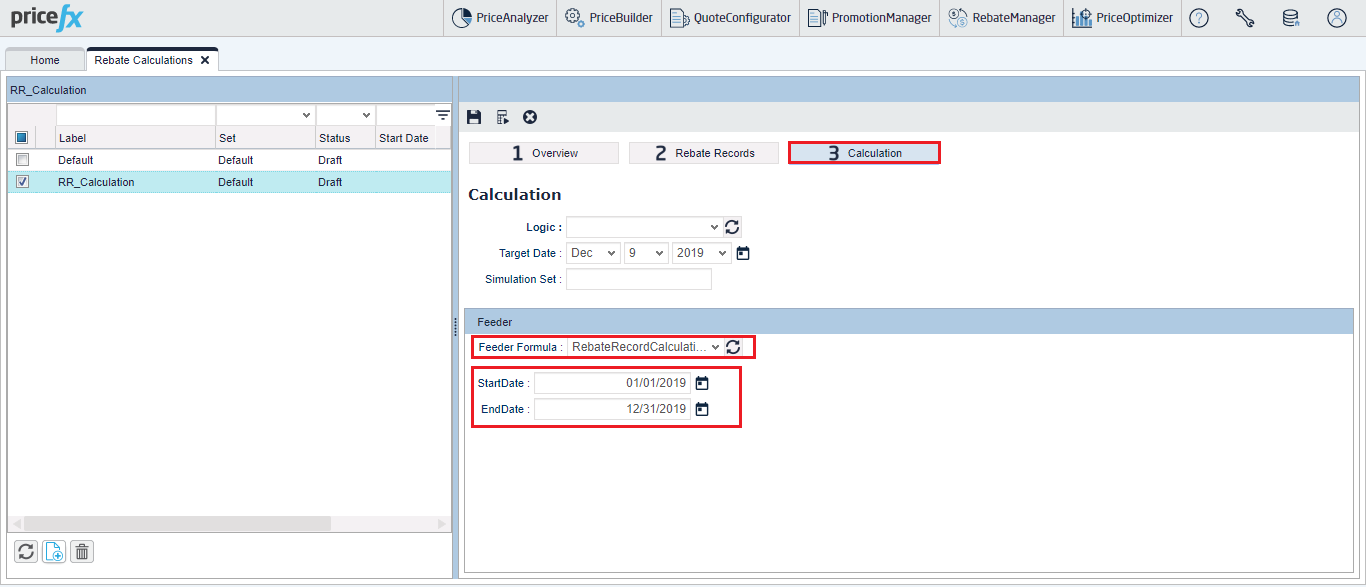Image resolution: width=1366 pixels, height=587 pixels.
Task: Delete selected calculation with trash icon
Action: tap(82, 551)
